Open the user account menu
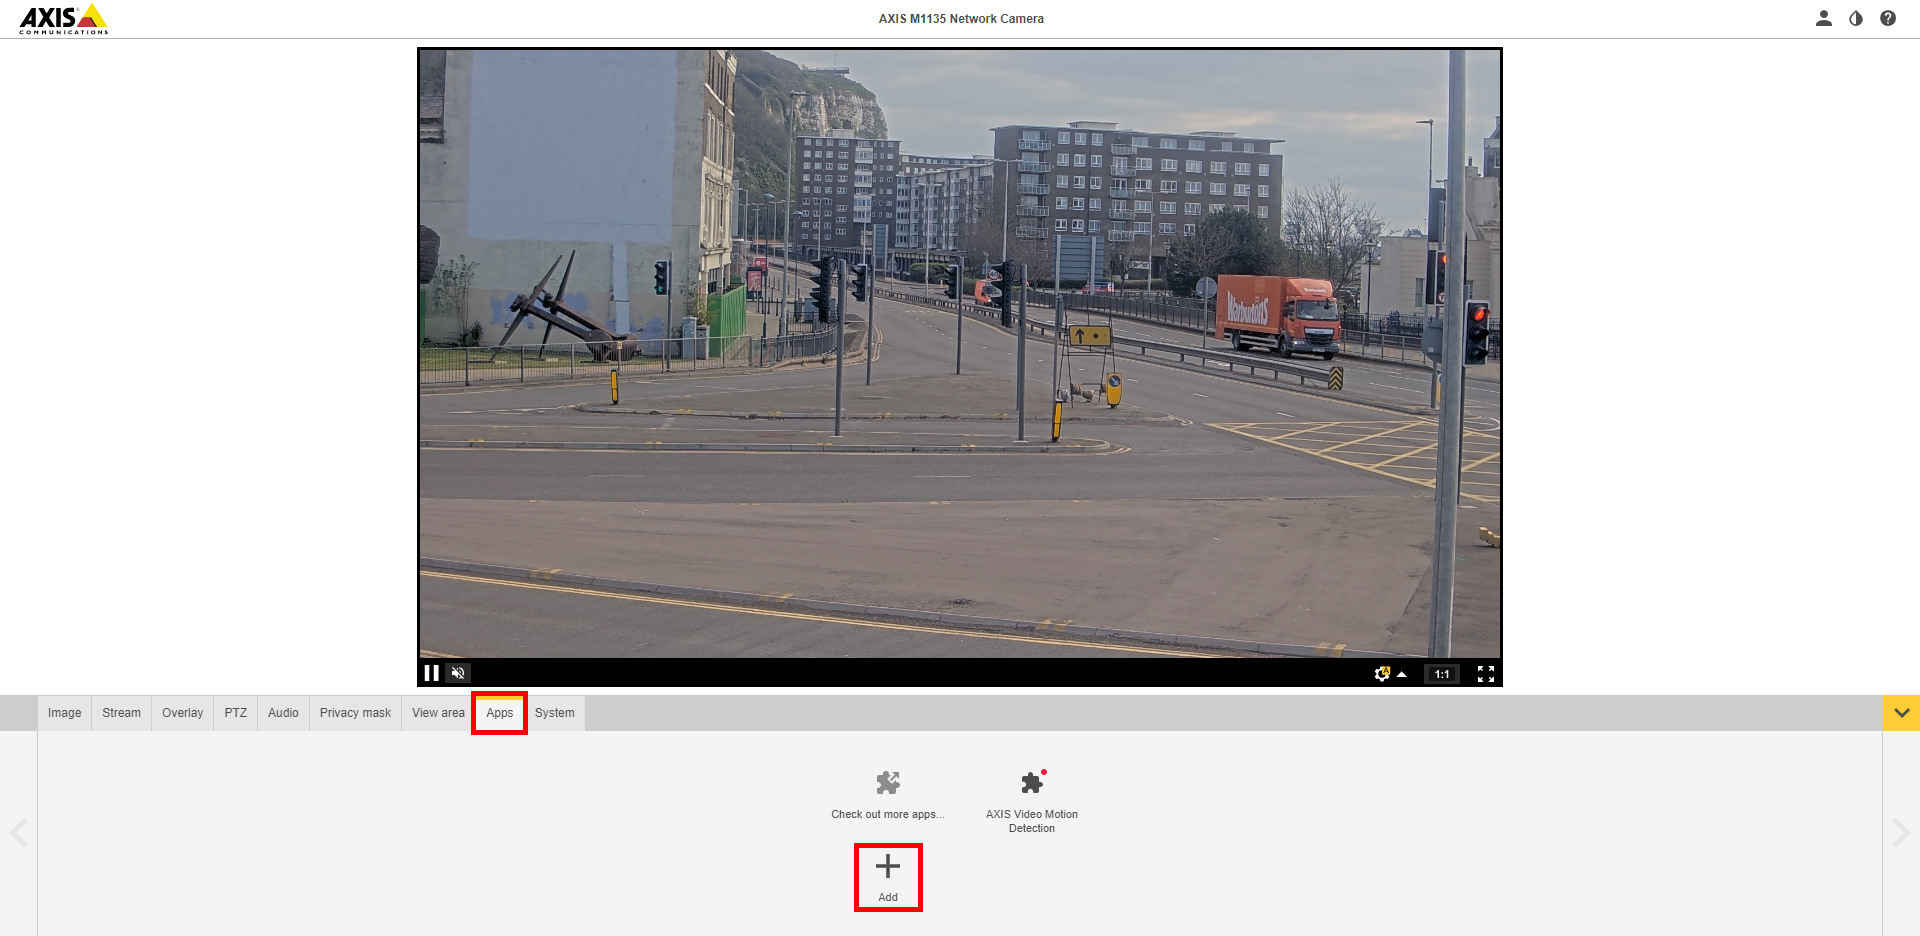This screenshot has width=1920, height=936. point(1823,18)
